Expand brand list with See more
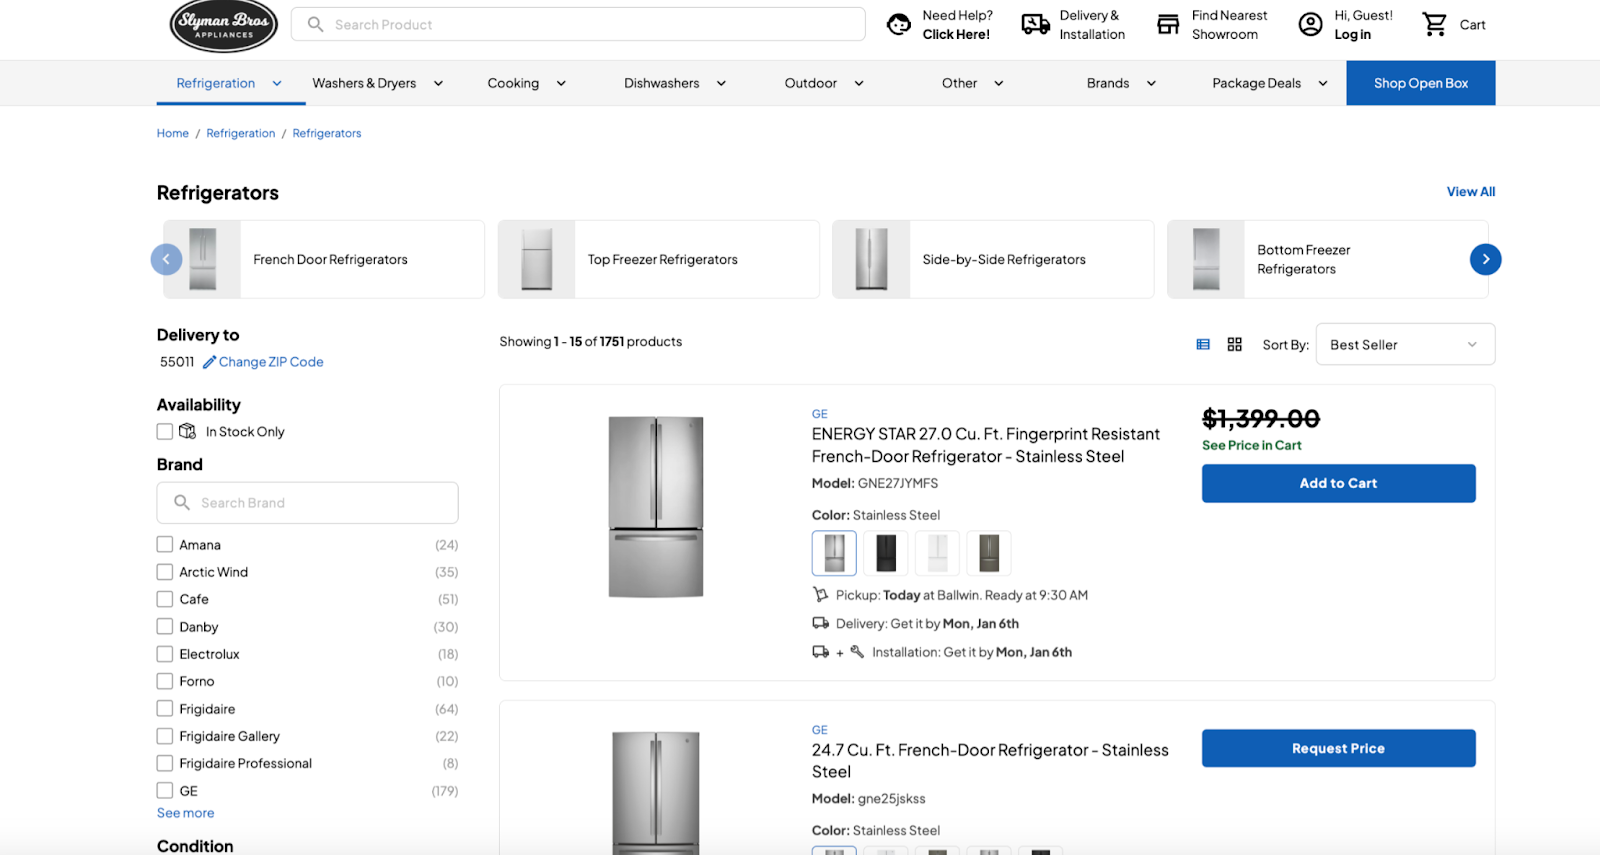The height and width of the screenshot is (855, 1600). click(x=185, y=813)
